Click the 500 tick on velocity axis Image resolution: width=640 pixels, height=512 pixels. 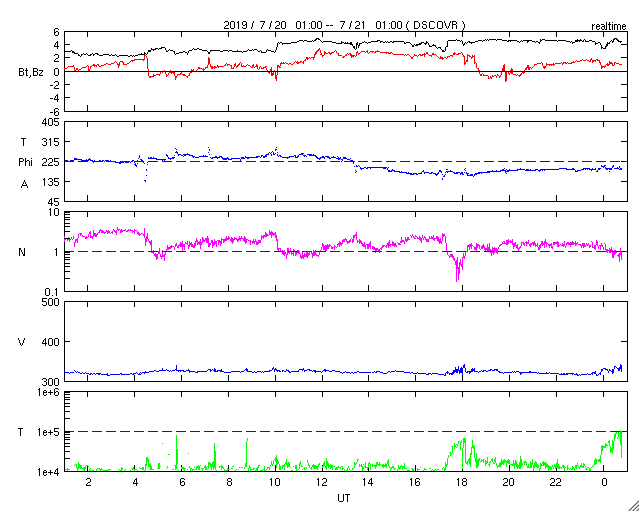click(x=49, y=302)
